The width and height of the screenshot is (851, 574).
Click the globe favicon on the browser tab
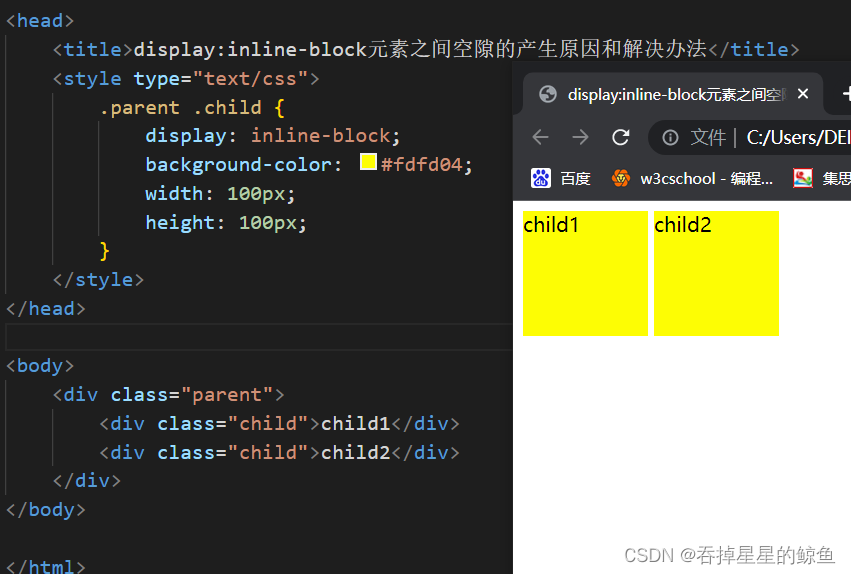tap(548, 94)
